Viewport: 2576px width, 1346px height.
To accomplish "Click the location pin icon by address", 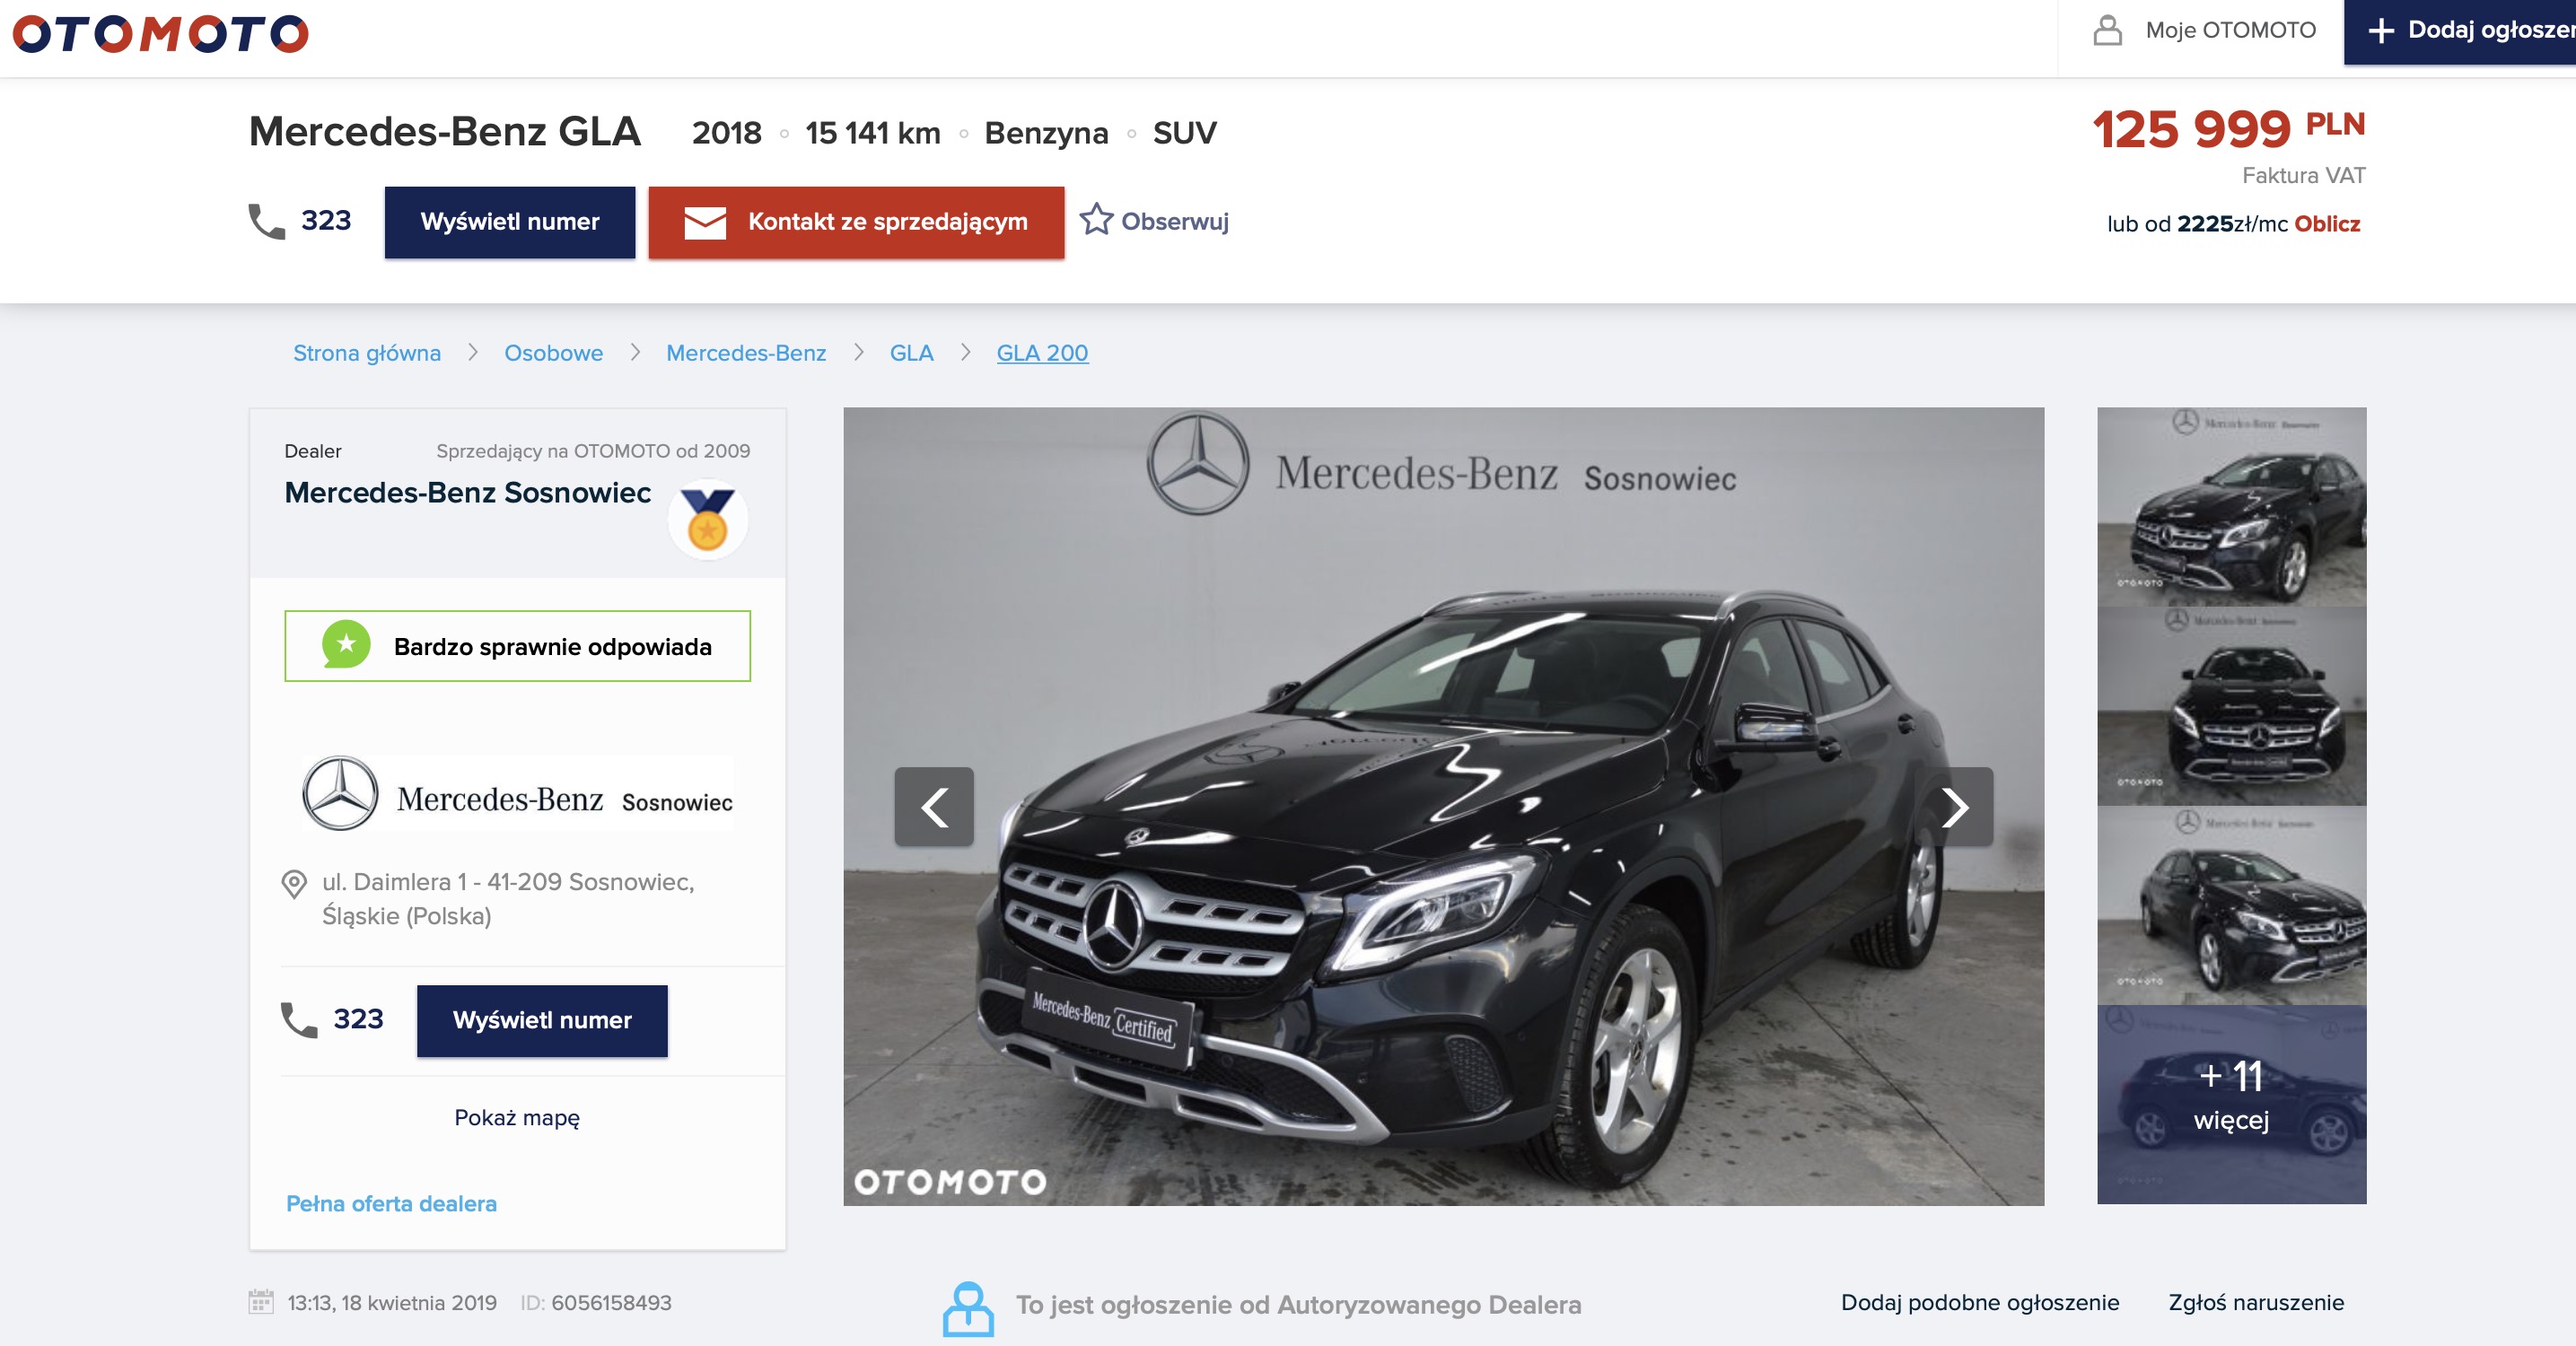I will click(294, 884).
